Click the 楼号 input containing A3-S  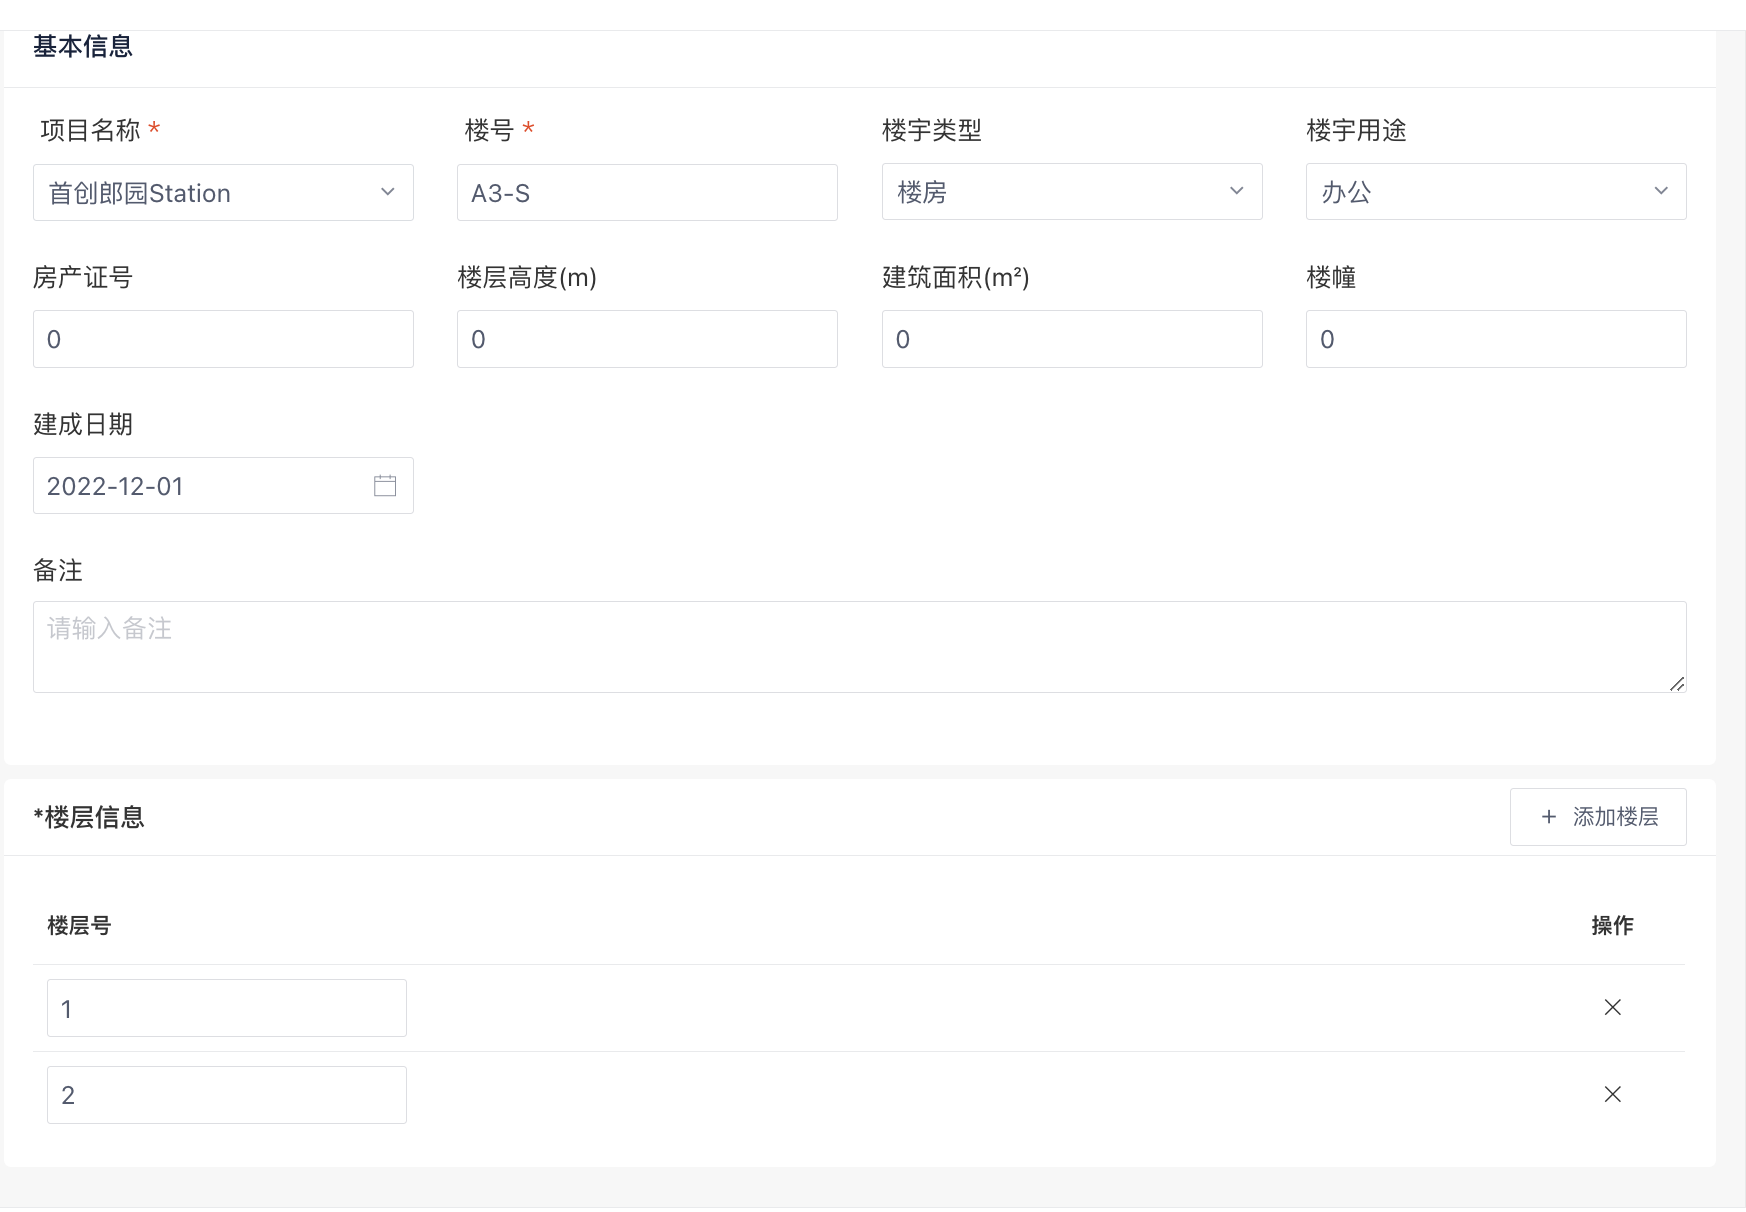647,193
